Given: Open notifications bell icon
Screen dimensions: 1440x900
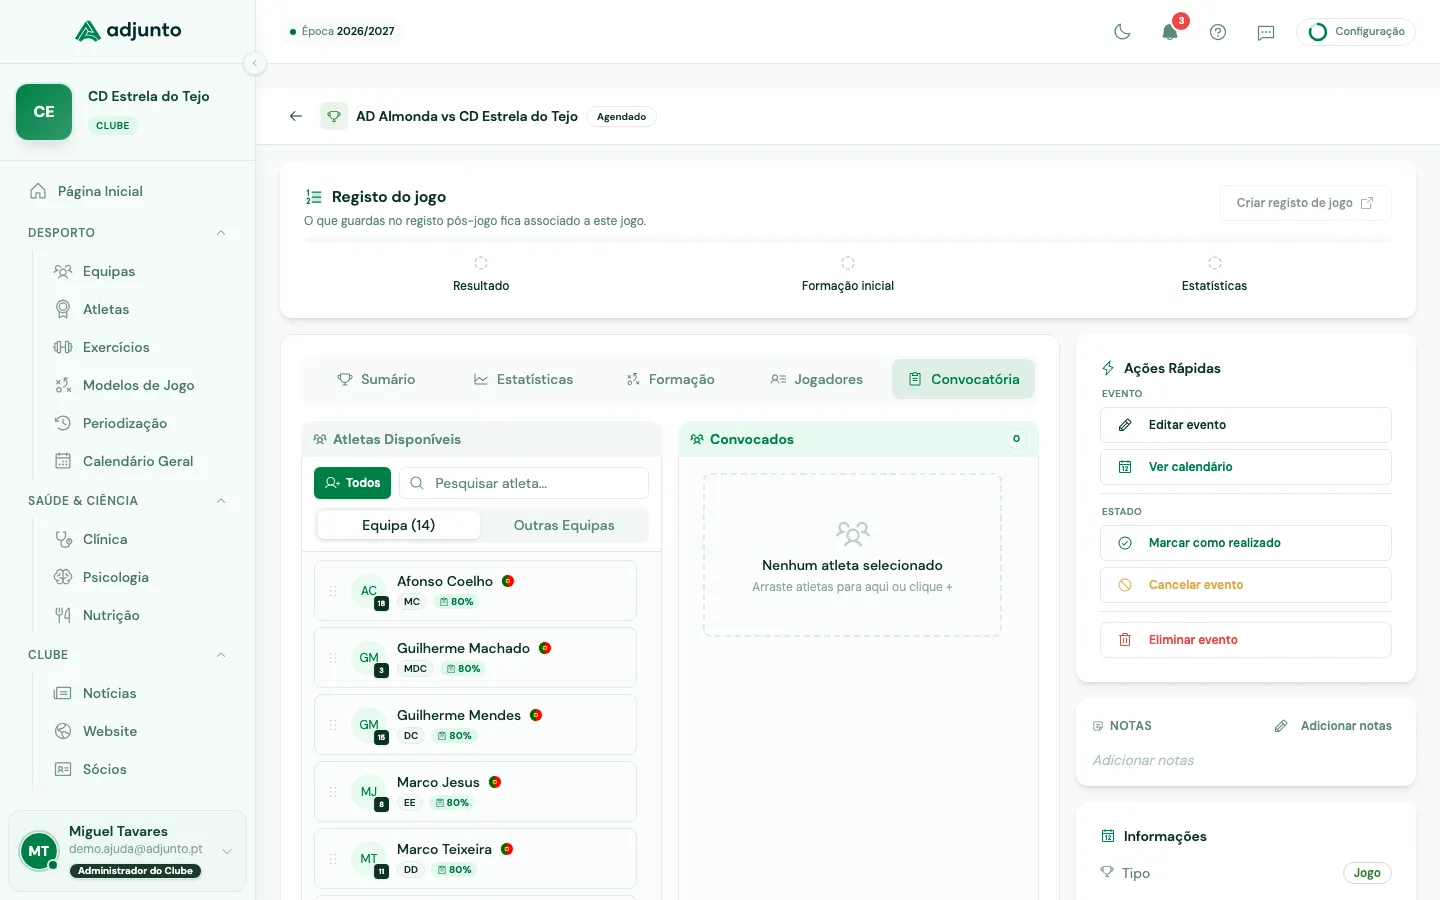Looking at the screenshot, I should pyautogui.click(x=1170, y=32).
